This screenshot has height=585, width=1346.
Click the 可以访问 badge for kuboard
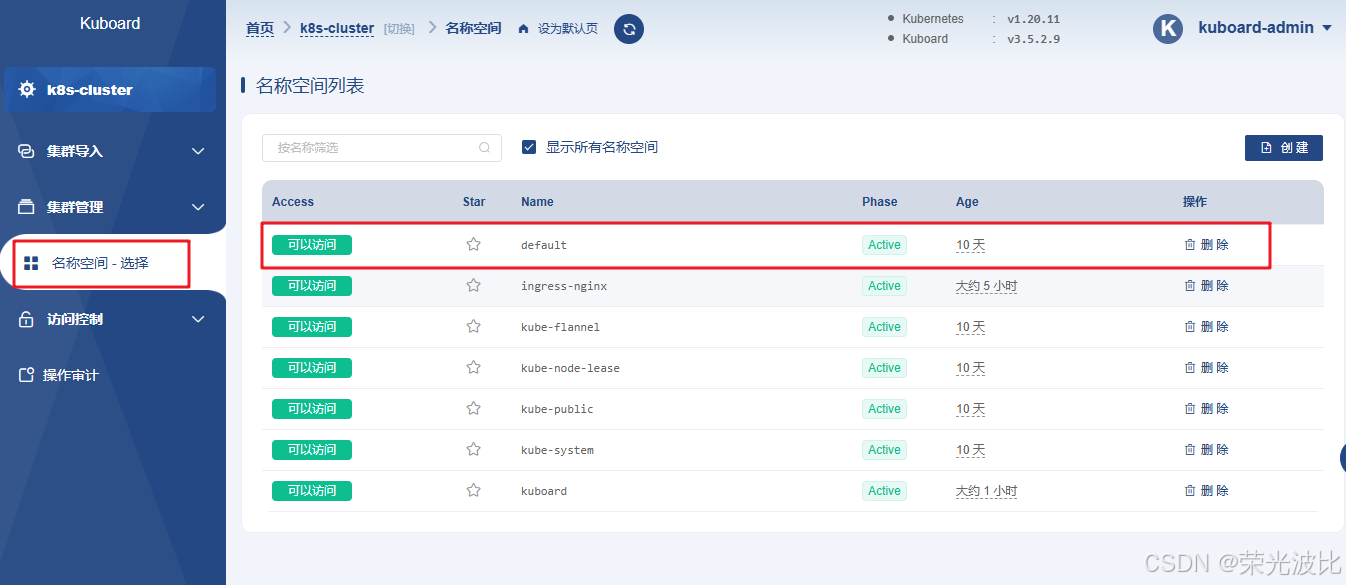(x=312, y=490)
